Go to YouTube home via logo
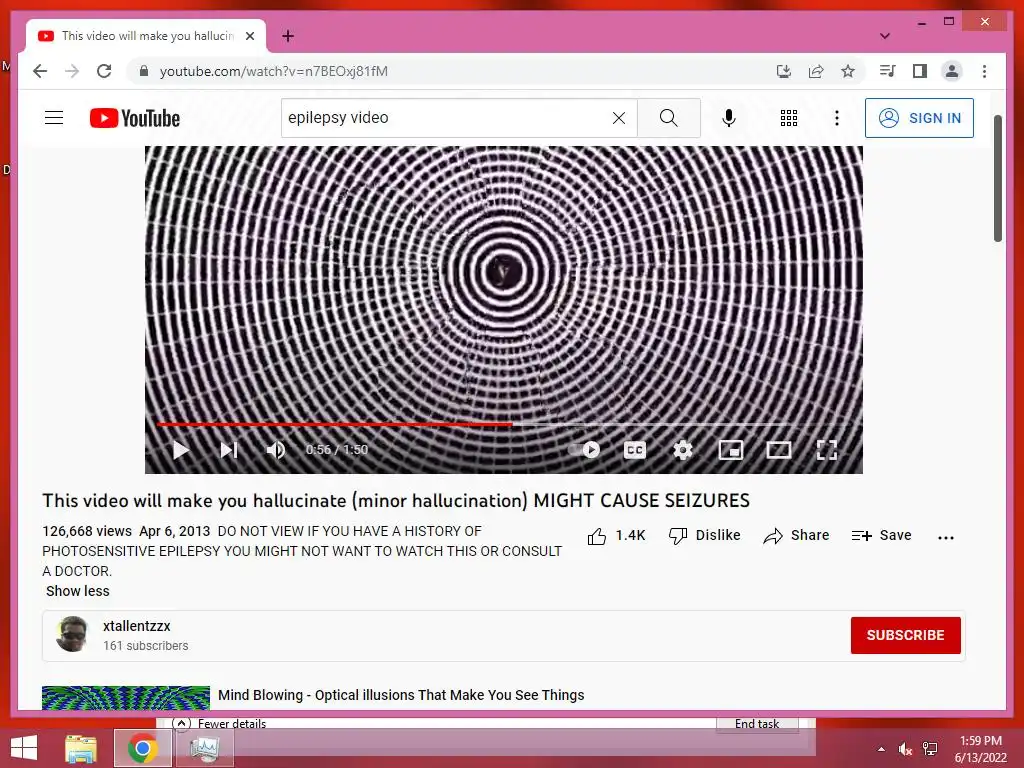This screenshot has width=1024, height=768. coord(135,118)
